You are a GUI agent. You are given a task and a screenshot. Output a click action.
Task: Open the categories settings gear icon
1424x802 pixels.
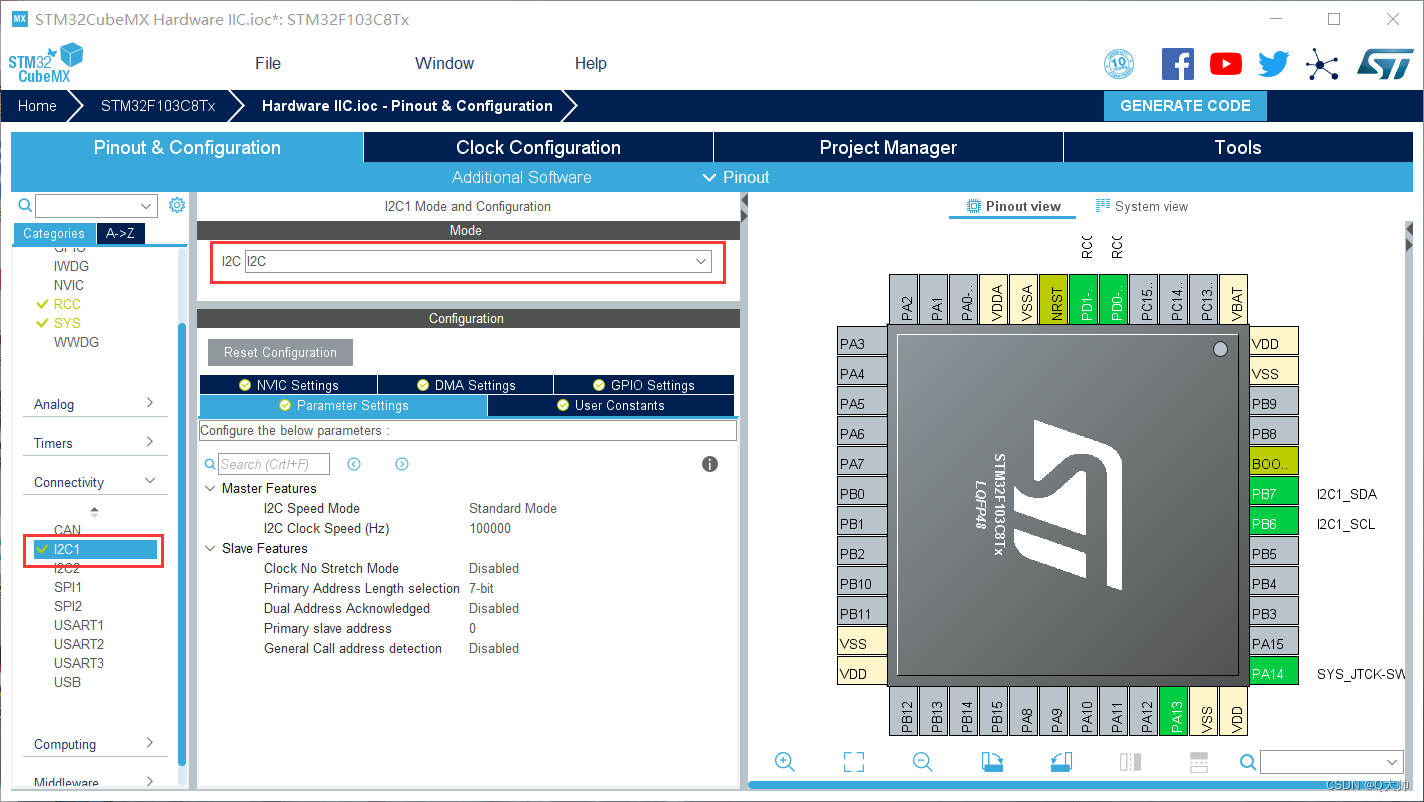(177, 205)
